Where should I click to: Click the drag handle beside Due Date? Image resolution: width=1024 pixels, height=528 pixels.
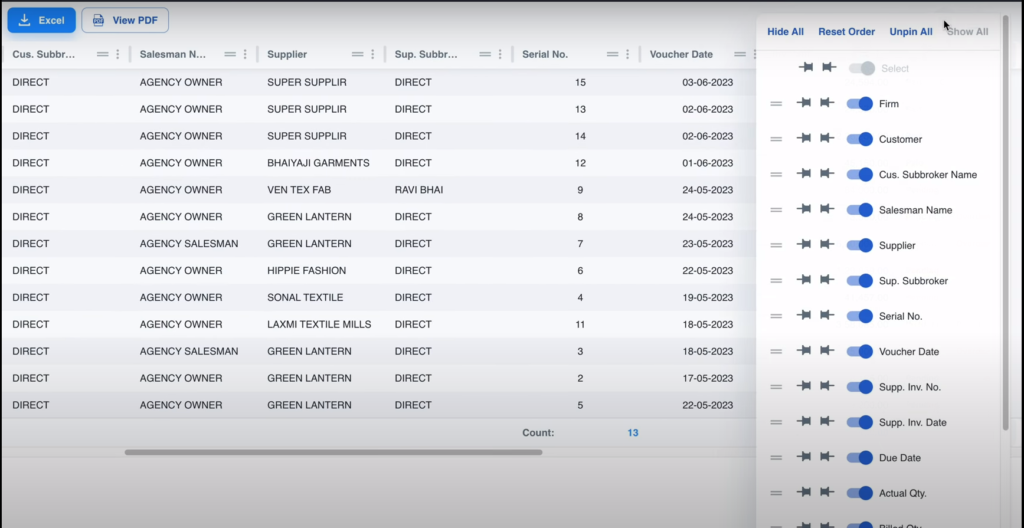pyautogui.click(x=776, y=458)
